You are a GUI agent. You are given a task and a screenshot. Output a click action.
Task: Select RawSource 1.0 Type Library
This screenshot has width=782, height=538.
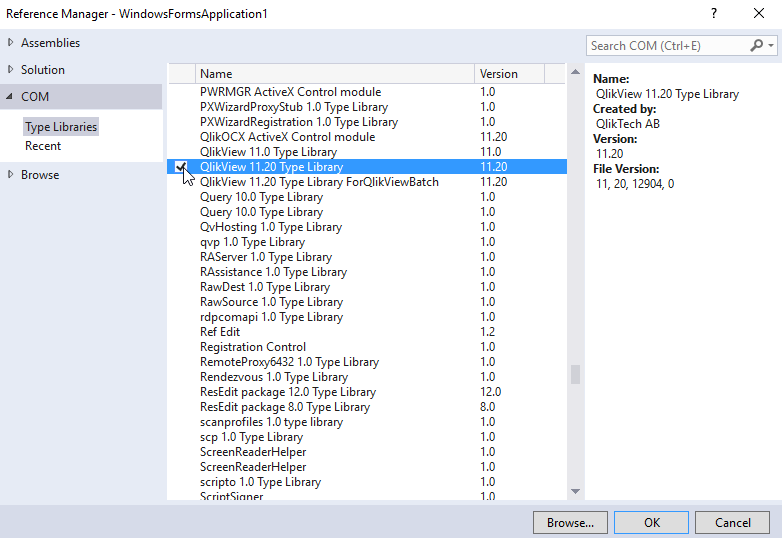367,302
